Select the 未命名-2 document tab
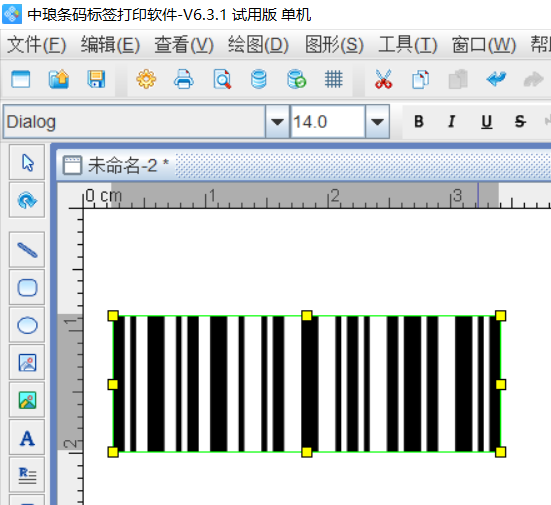 (x=116, y=165)
